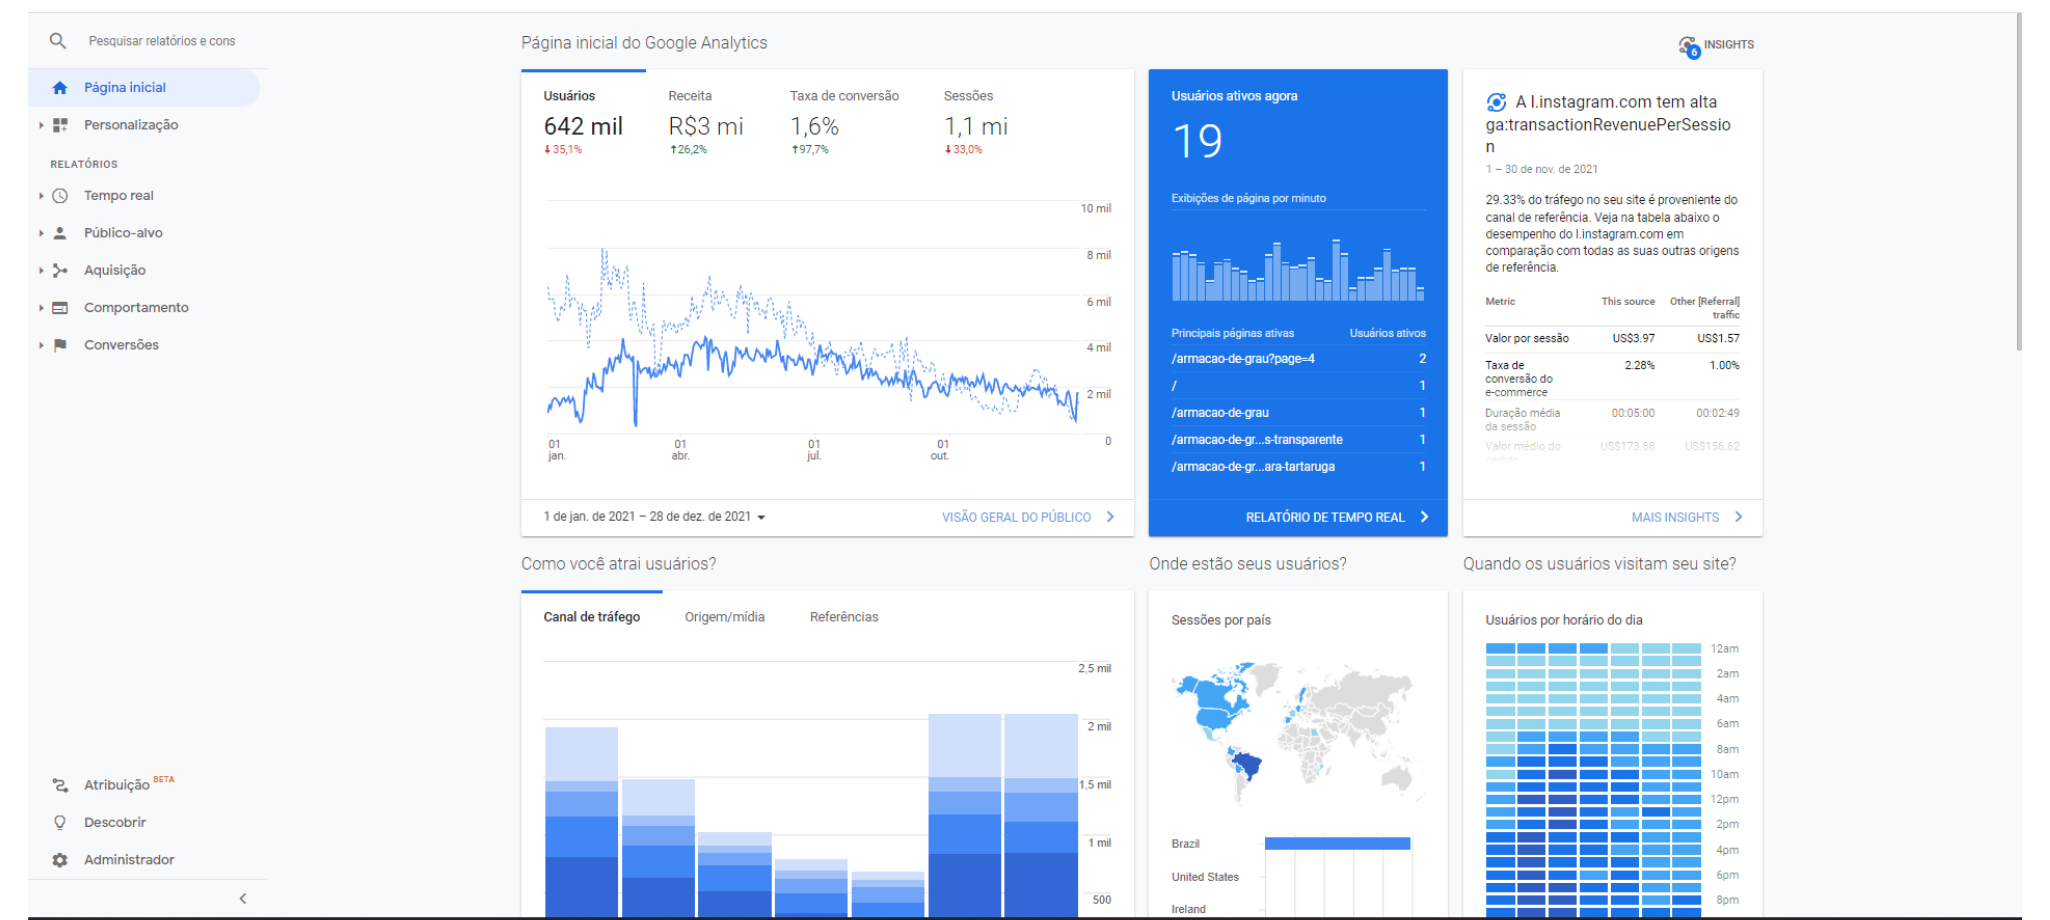Click active page /armacao-de-gr...s-transparente
The width and height of the screenshot is (2050, 920).
click(1298, 440)
